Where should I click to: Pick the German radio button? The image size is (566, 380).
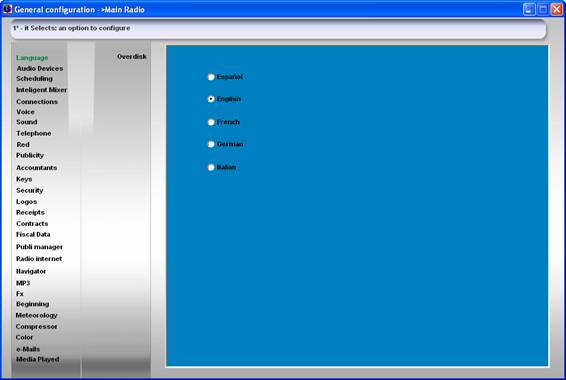click(x=211, y=144)
